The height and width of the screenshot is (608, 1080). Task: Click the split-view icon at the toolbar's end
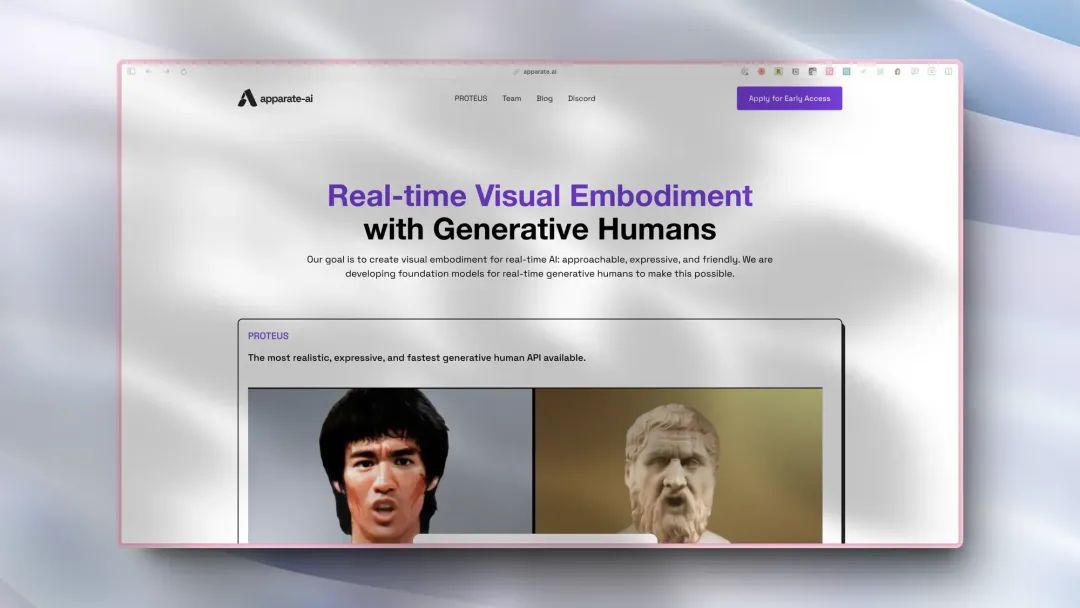coord(948,72)
